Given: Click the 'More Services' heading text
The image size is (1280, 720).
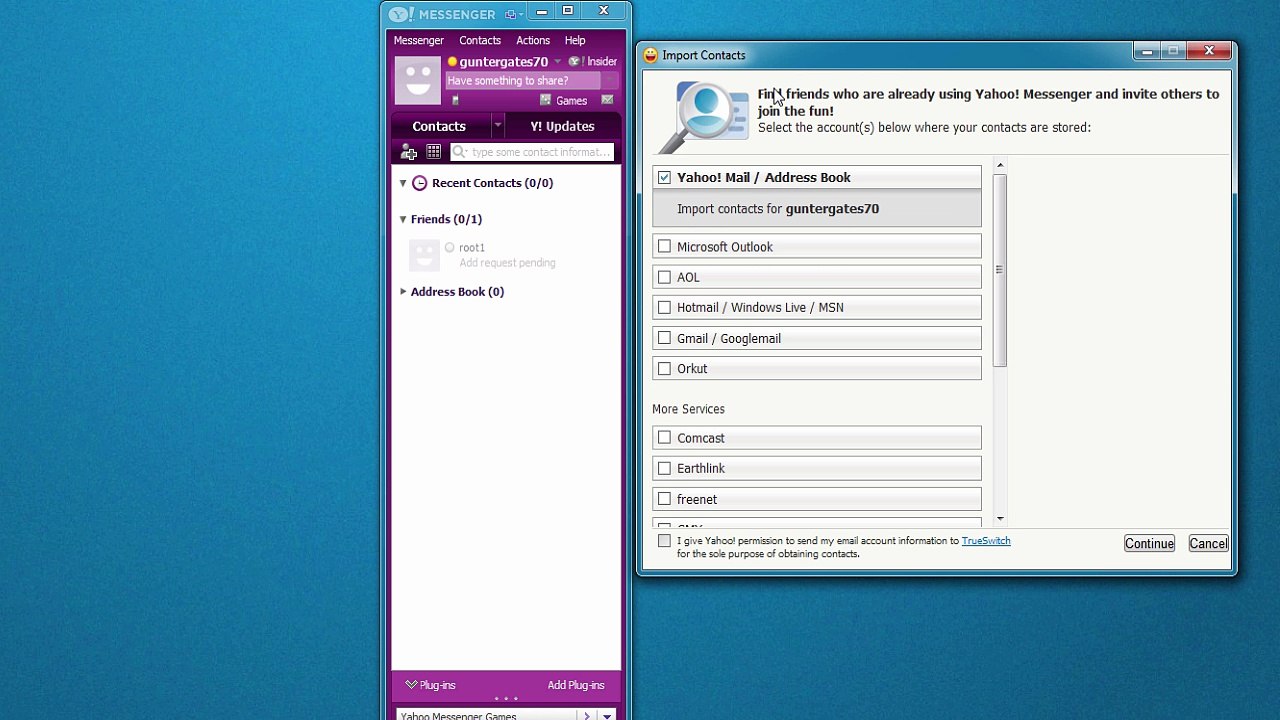Looking at the screenshot, I should pyautogui.click(x=688, y=409).
